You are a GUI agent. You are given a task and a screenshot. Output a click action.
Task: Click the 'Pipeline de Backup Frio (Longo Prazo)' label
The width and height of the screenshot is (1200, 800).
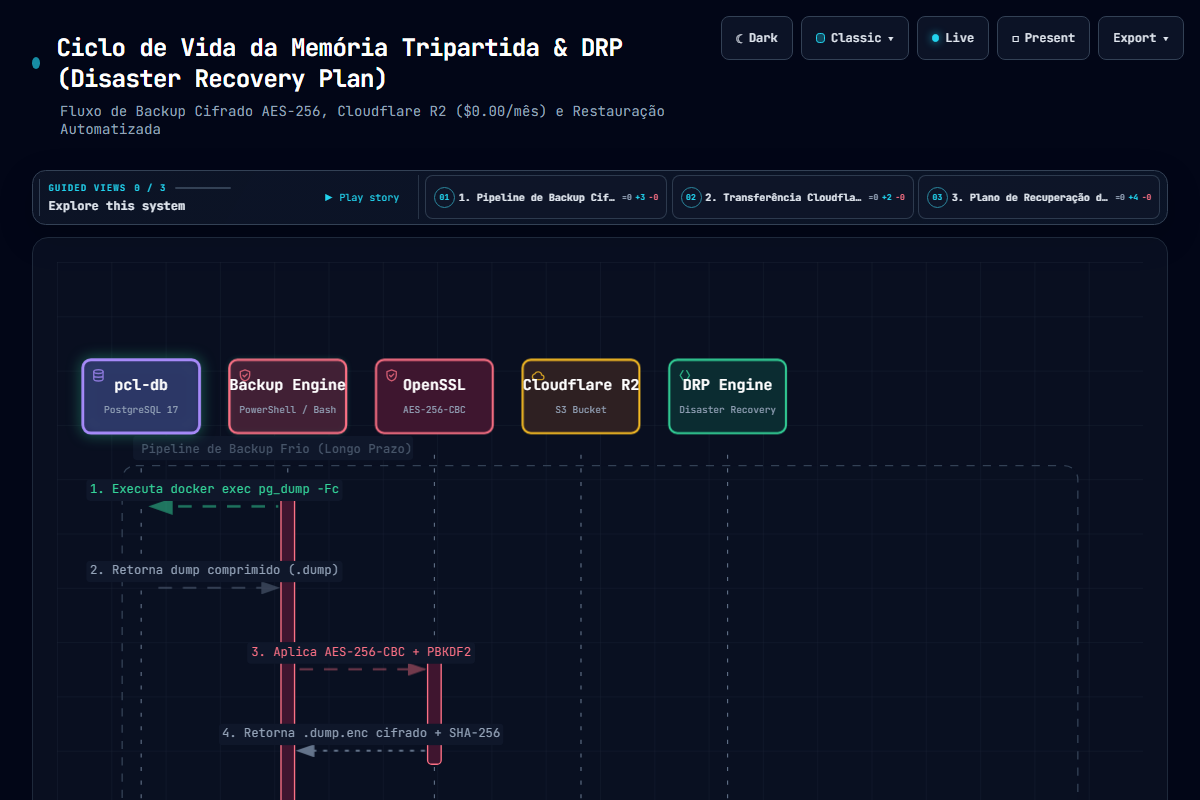[276, 449]
